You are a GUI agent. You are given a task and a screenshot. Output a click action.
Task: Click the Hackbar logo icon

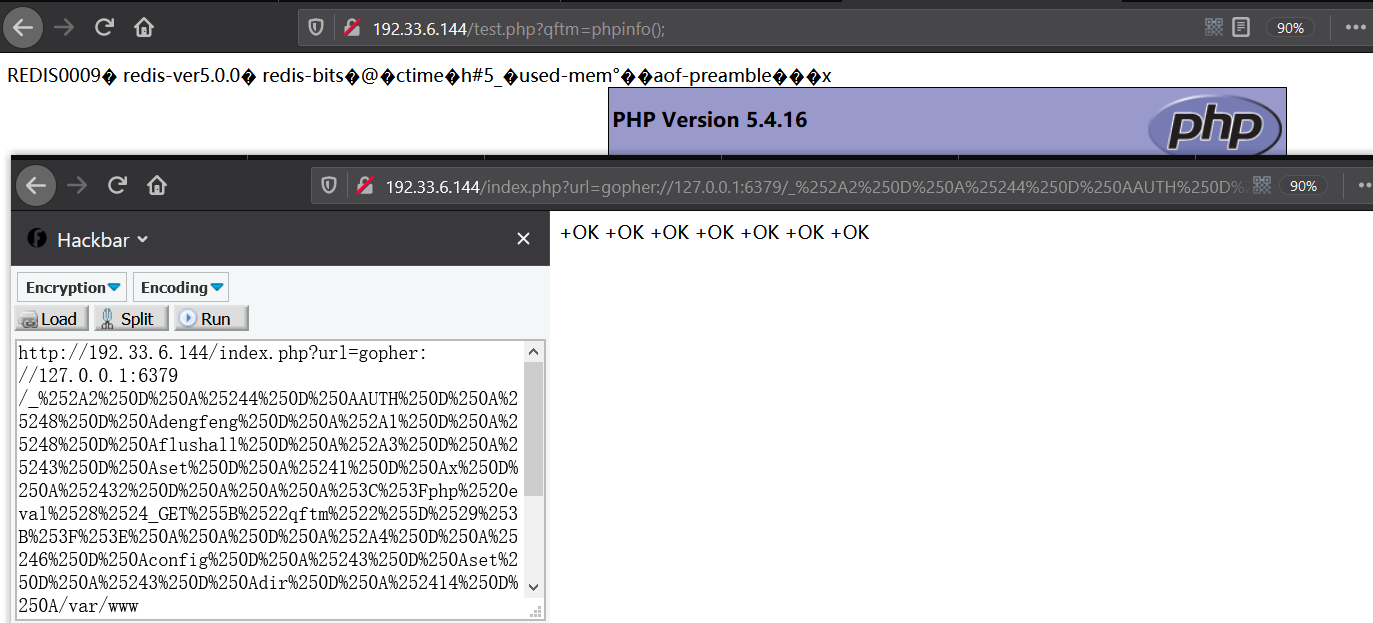click(37, 239)
